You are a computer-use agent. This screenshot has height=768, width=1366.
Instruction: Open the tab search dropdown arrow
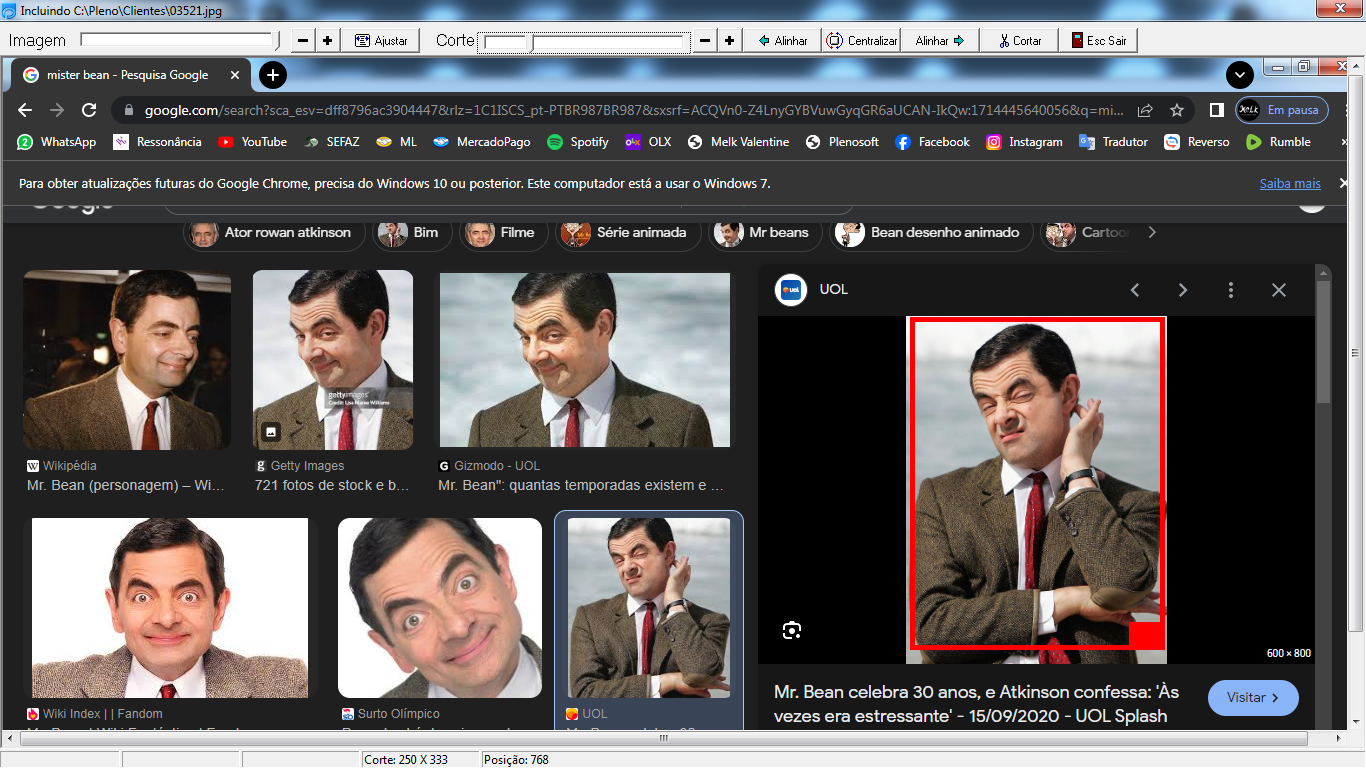(x=1240, y=75)
